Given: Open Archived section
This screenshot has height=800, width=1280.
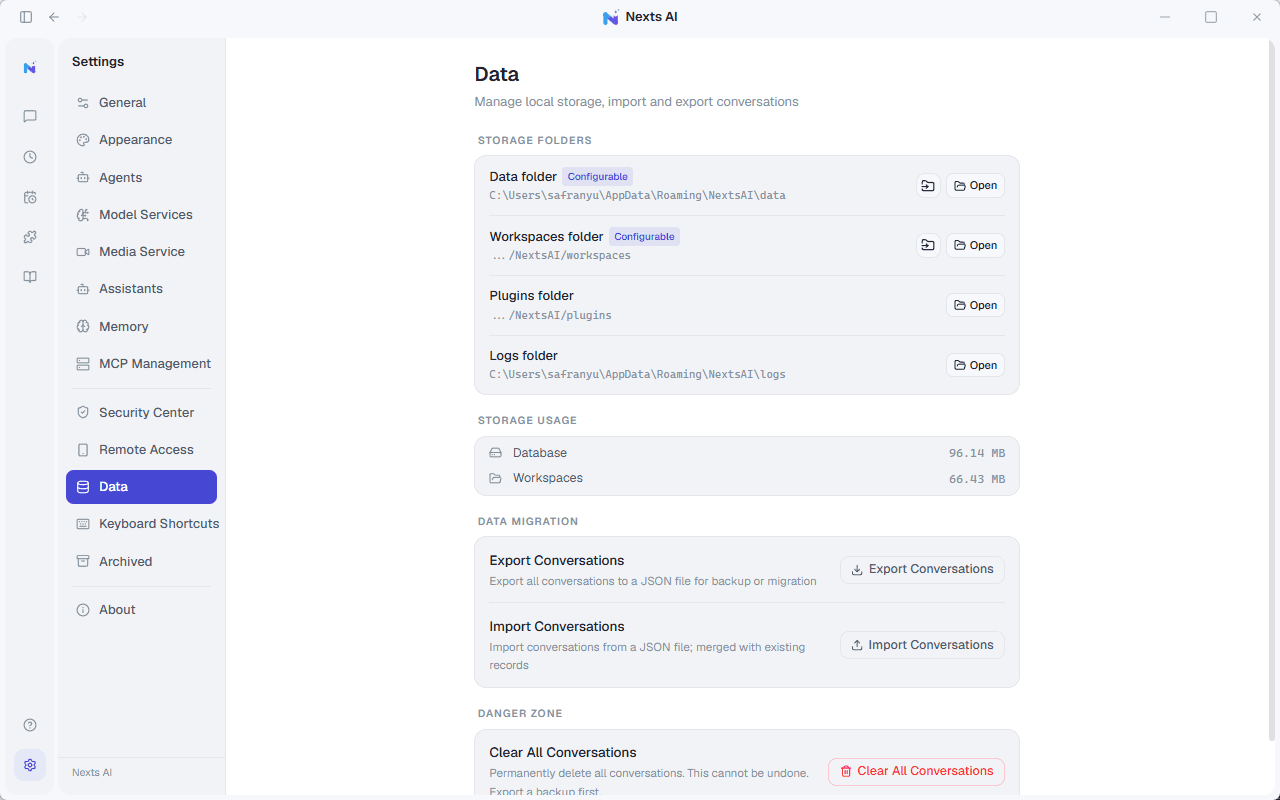Looking at the screenshot, I should (x=141, y=562).
